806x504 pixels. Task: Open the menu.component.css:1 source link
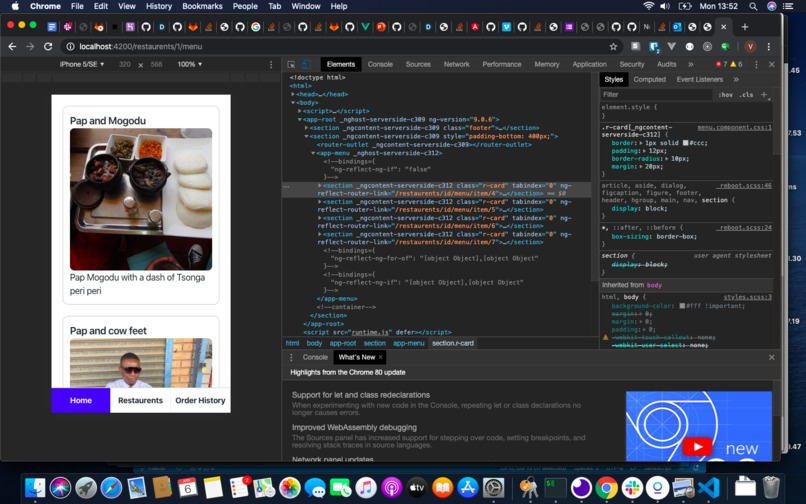point(735,127)
